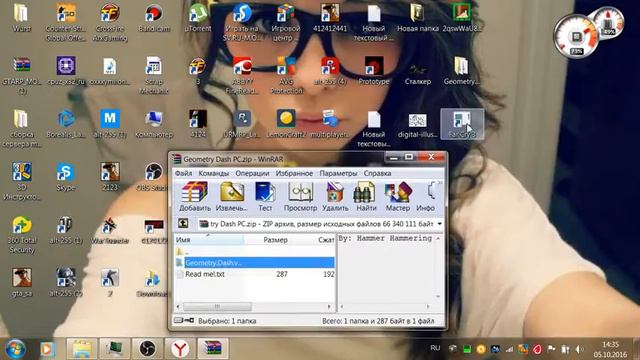
Task: Click the Добавить (Add) toolbar icon
Action: 195,197
